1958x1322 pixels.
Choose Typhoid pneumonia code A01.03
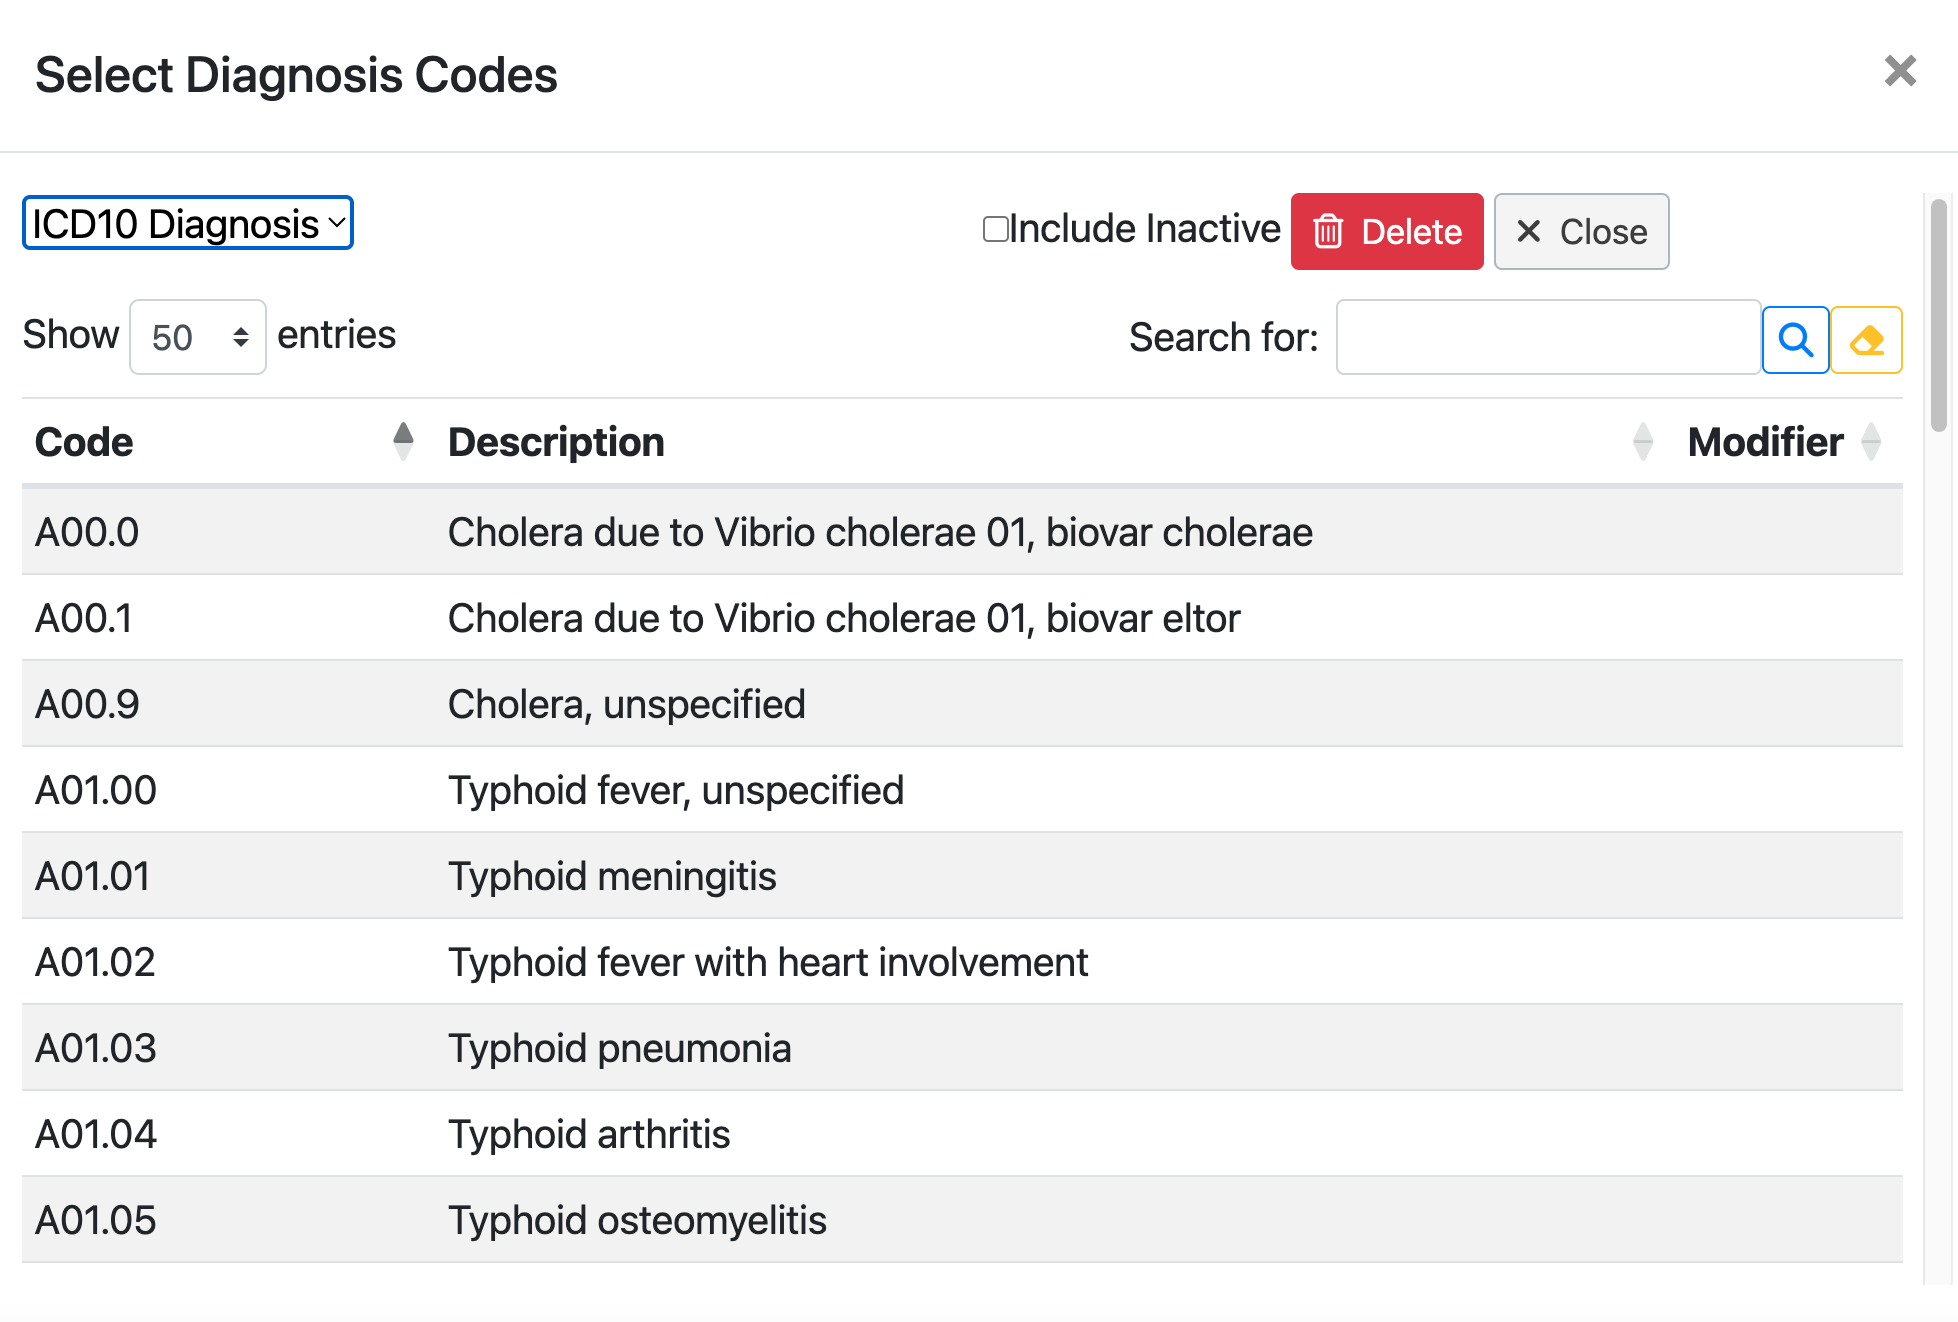pos(619,1048)
